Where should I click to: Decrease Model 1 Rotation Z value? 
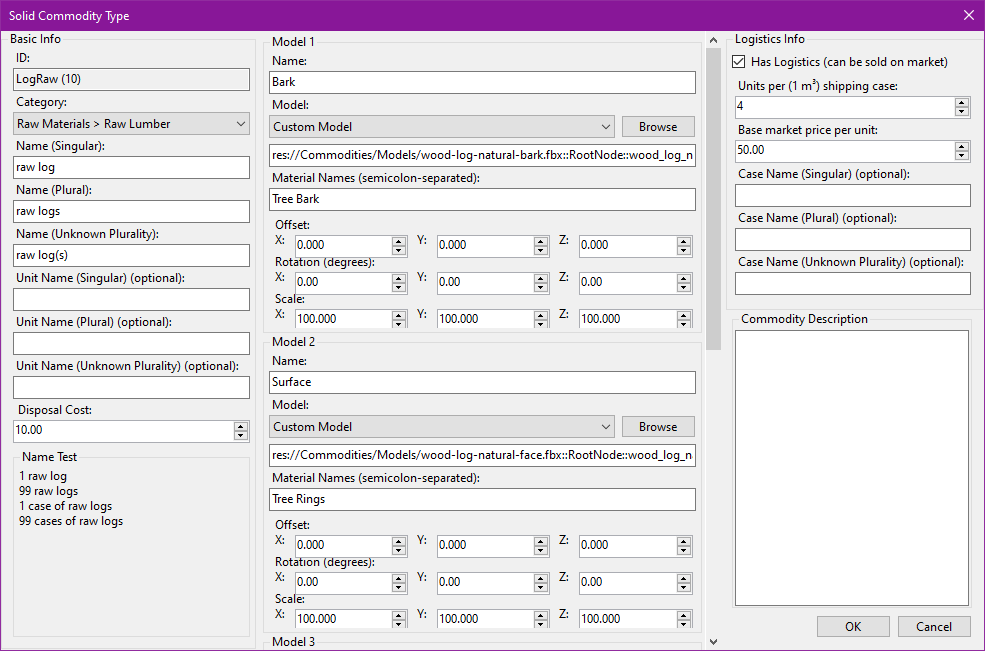(684, 287)
